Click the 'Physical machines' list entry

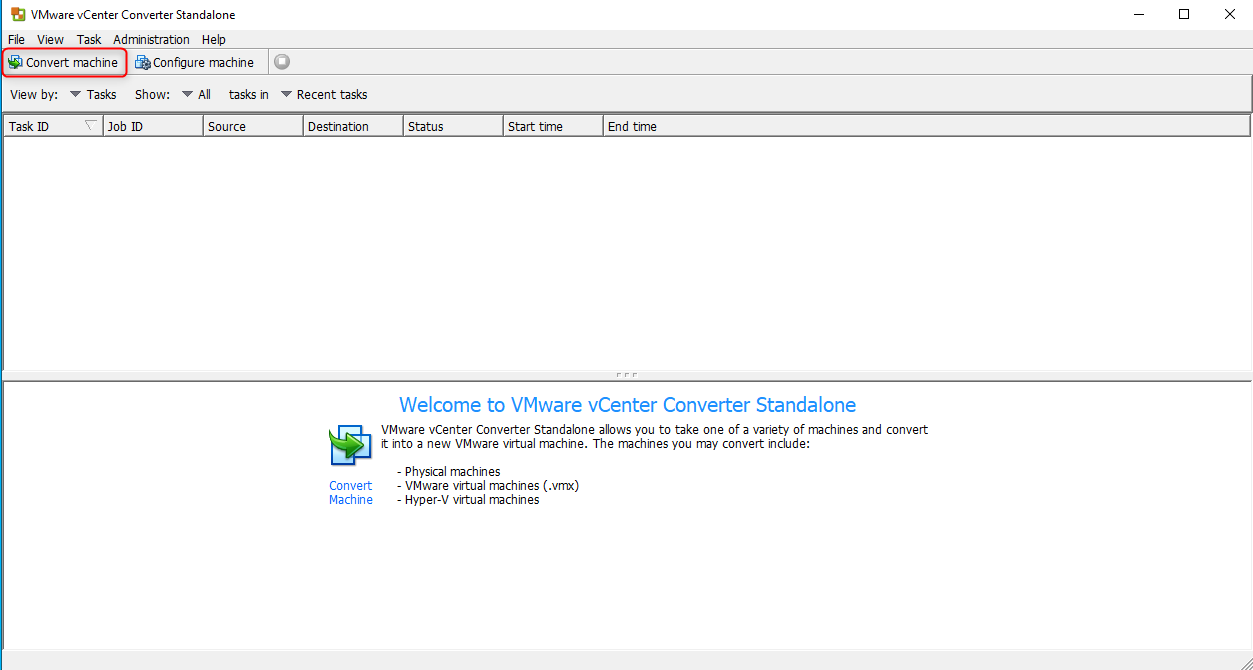click(x=452, y=471)
